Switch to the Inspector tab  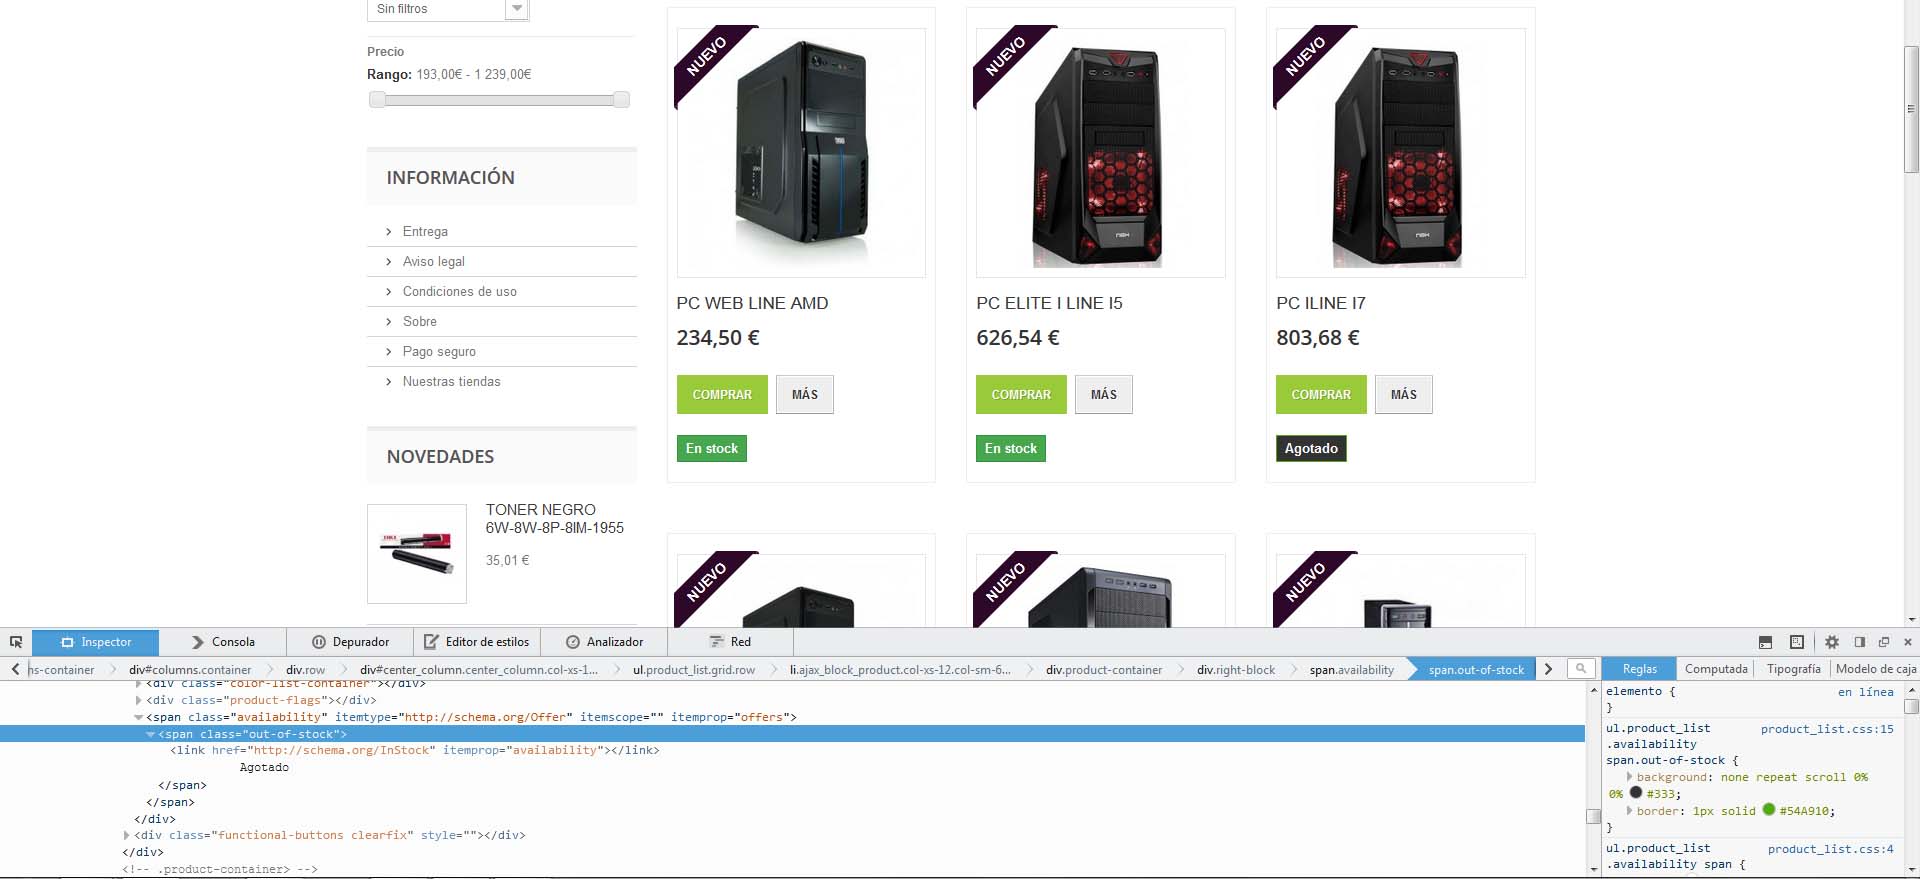click(x=96, y=642)
